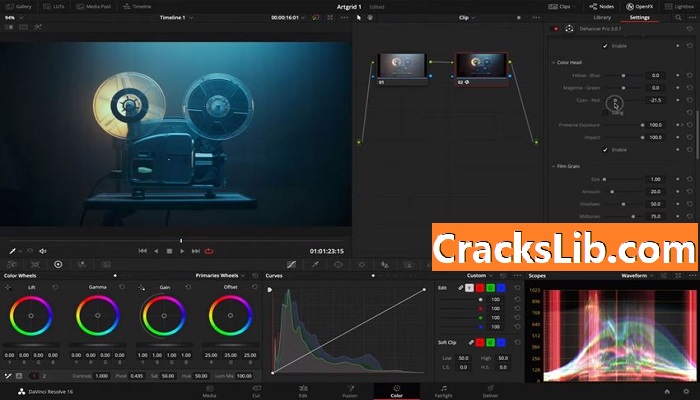
Task: Open the Qualifier eyedropper palette
Action: pyautogui.click(x=315, y=264)
